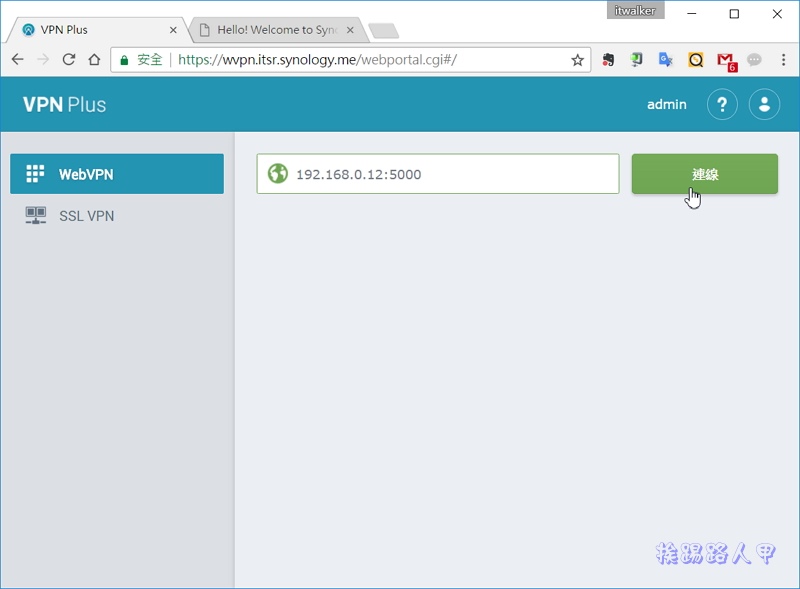The width and height of the screenshot is (800, 589).
Task: Click the SSL VPN network computers icon
Action: click(36, 215)
